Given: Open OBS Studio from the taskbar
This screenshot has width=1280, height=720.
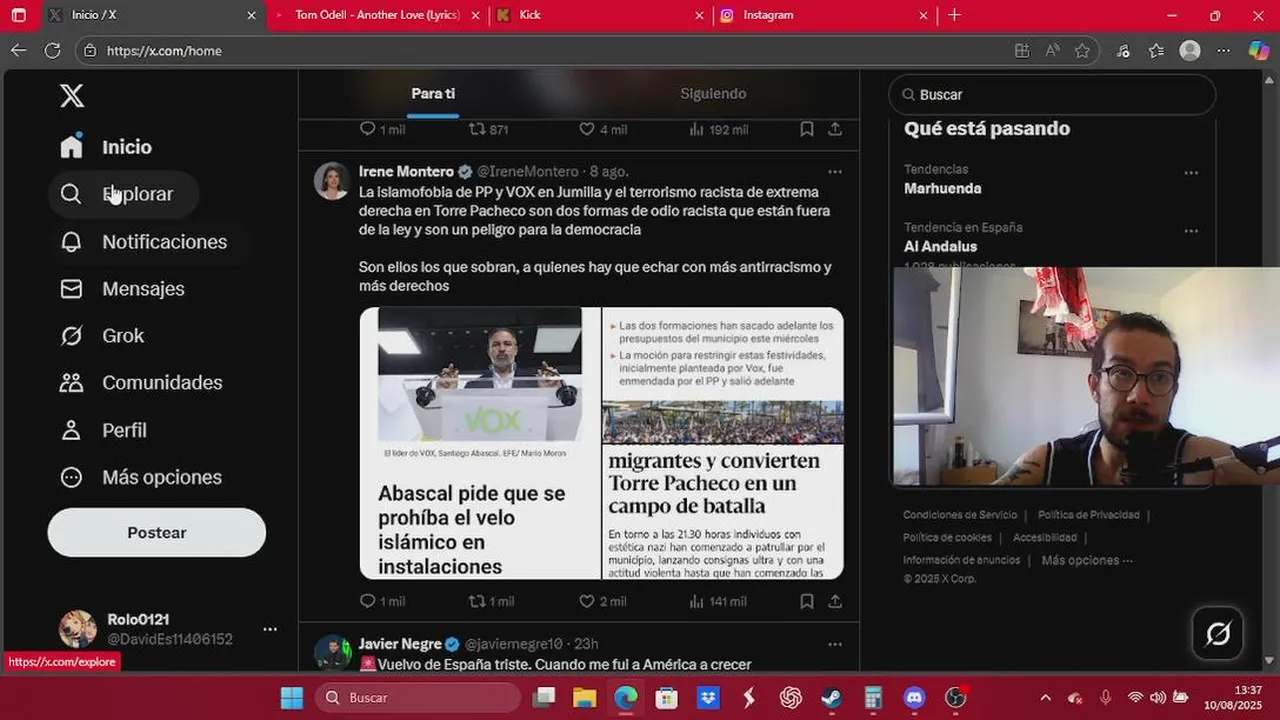Looking at the screenshot, I should click(x=955, y=697).
